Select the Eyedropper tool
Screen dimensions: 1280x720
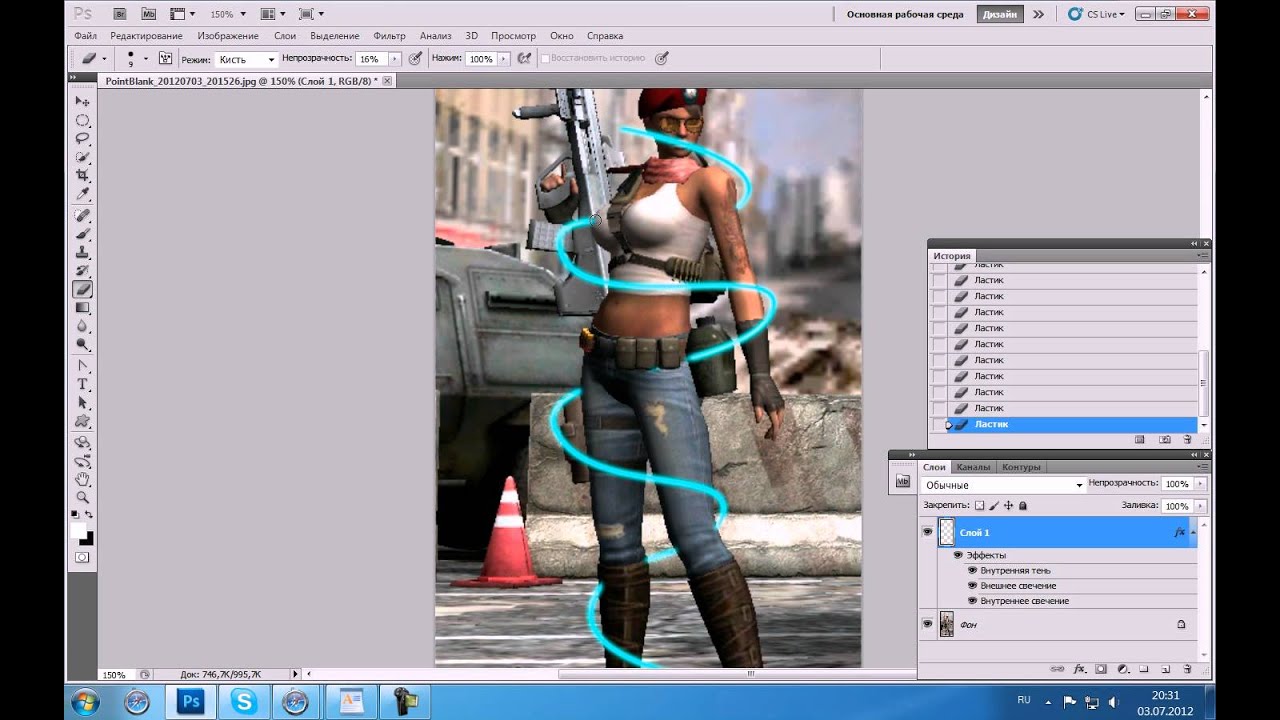83,194
